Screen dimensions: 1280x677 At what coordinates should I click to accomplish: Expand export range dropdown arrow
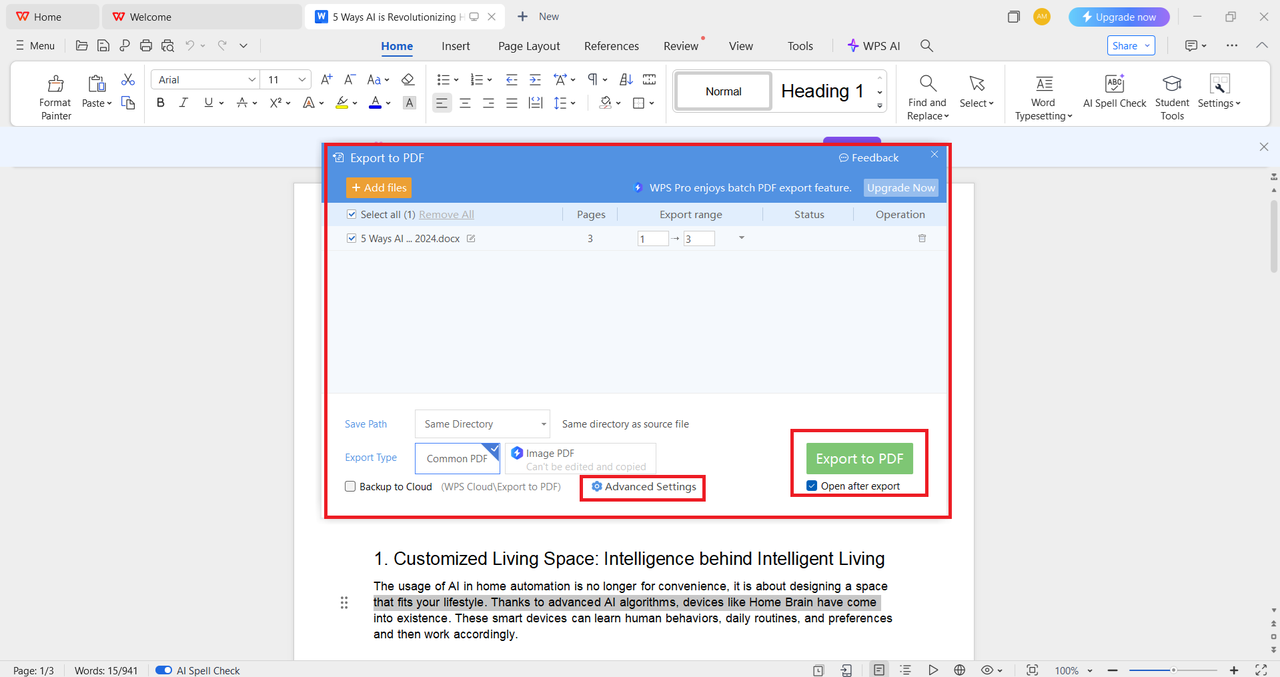pyautogui.click(x=742, y=238)
